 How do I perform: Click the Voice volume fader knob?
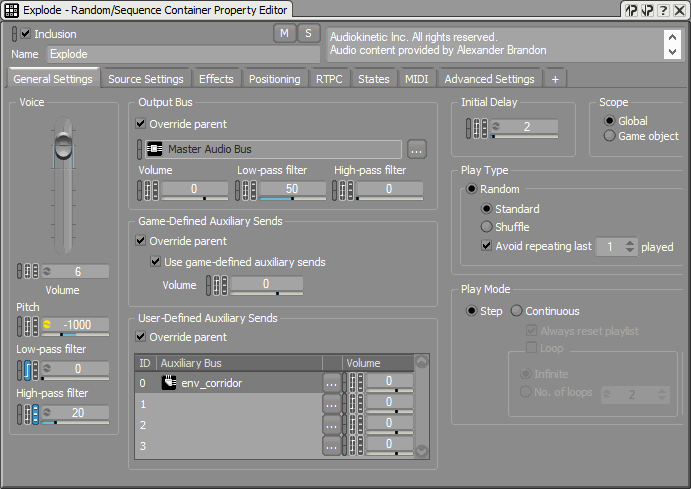click(63, 145)
